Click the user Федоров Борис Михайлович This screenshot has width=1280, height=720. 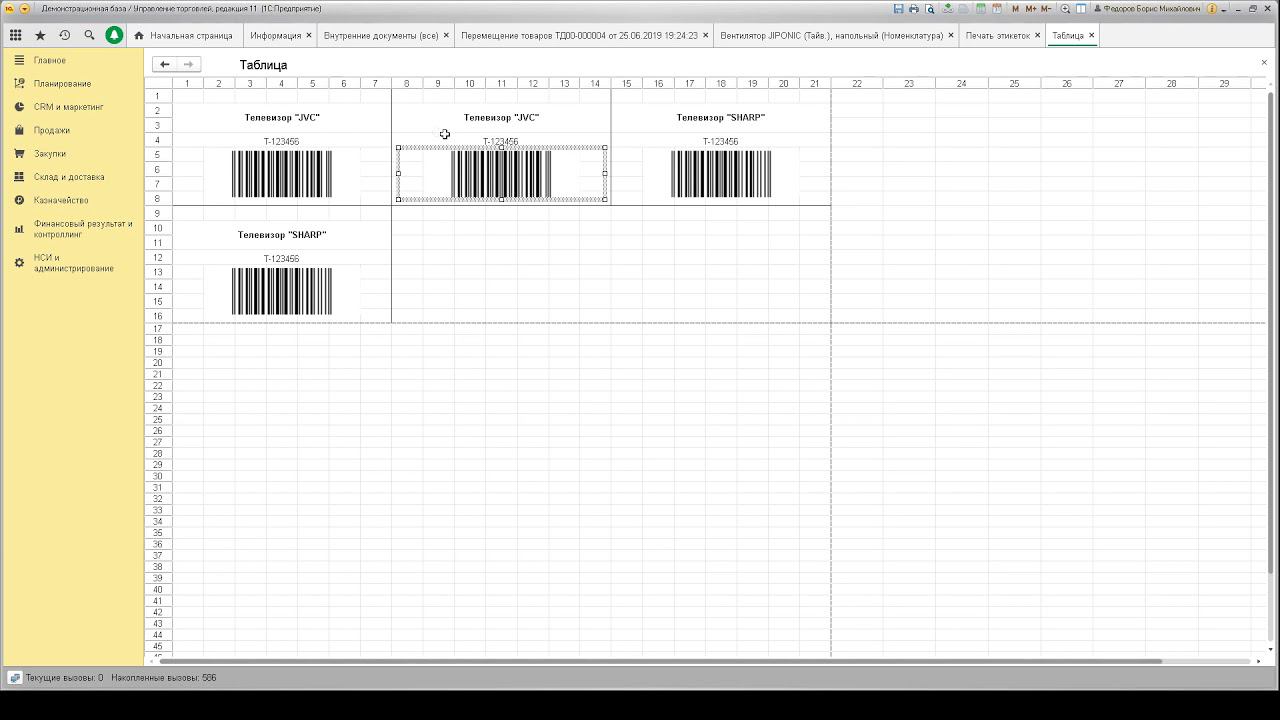[1148, 8]
